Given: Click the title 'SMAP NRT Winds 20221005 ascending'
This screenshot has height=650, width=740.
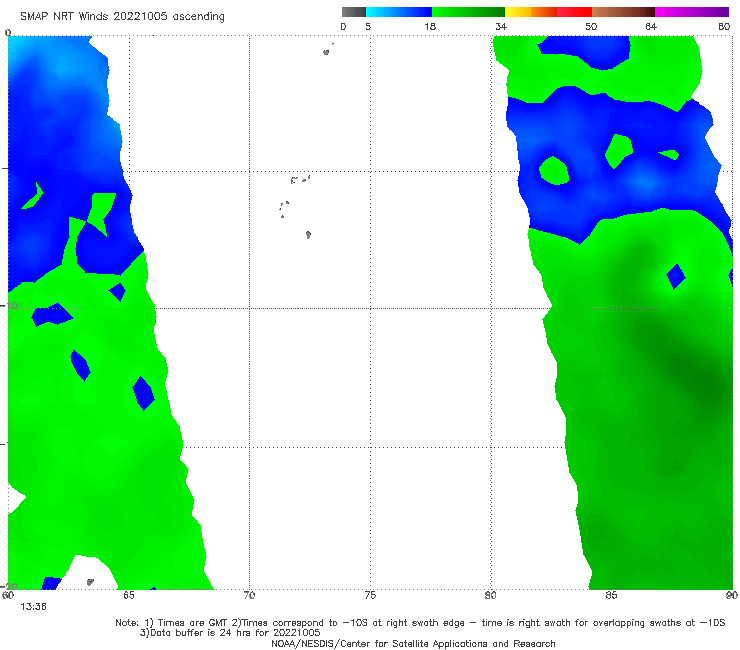Looking at the screenshot, I should [x=122, y=17].
